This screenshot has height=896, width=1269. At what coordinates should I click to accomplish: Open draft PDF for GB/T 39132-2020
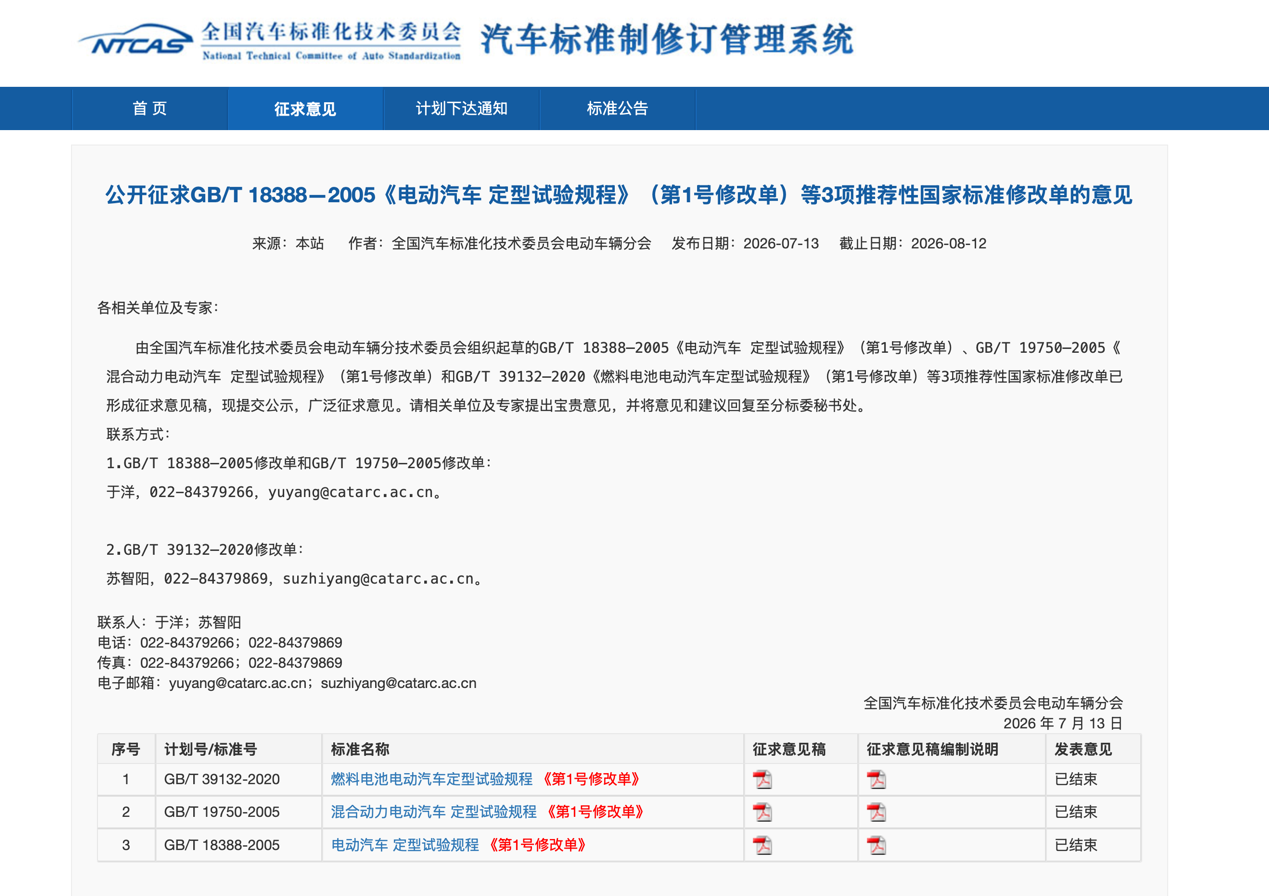click(x=763, y=780)
